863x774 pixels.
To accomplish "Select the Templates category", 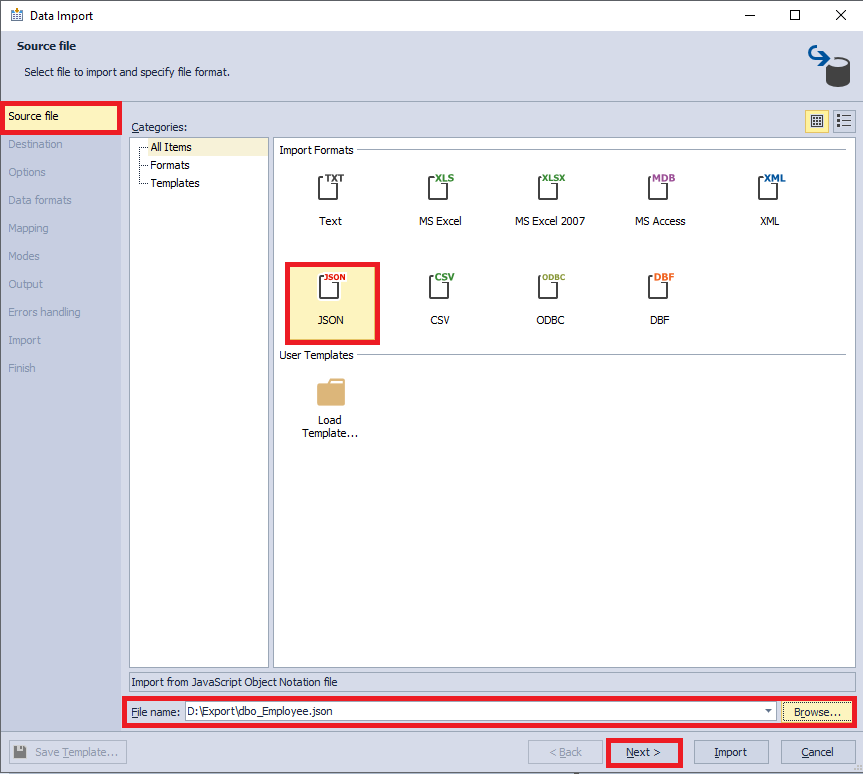I will [175, 183].
